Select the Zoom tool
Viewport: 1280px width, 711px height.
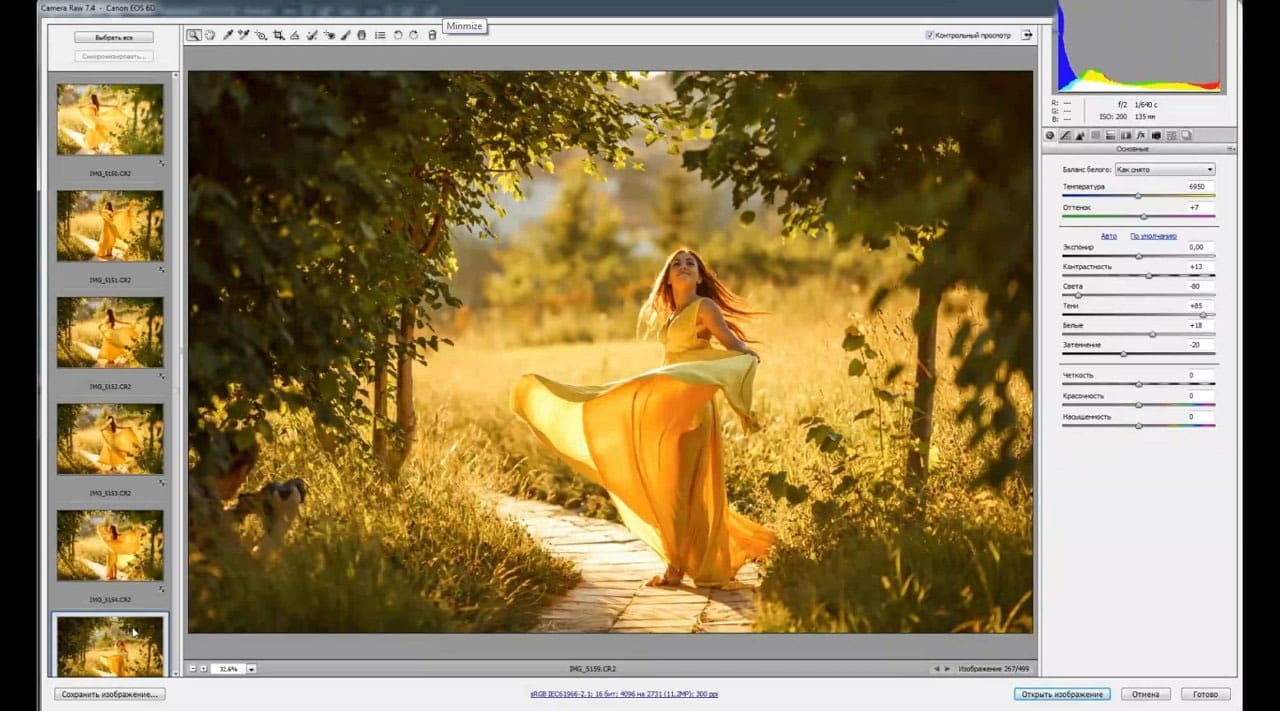(194, 35)
